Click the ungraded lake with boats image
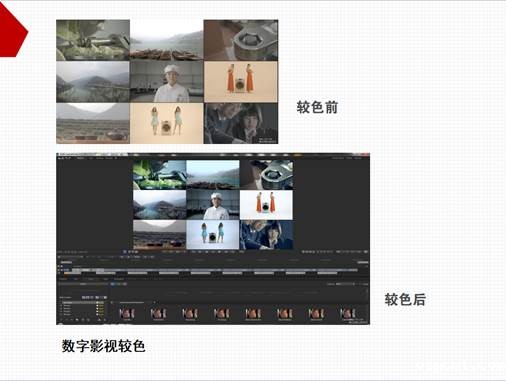The height and width of the screenshot is (381, 506). [166, 40]
